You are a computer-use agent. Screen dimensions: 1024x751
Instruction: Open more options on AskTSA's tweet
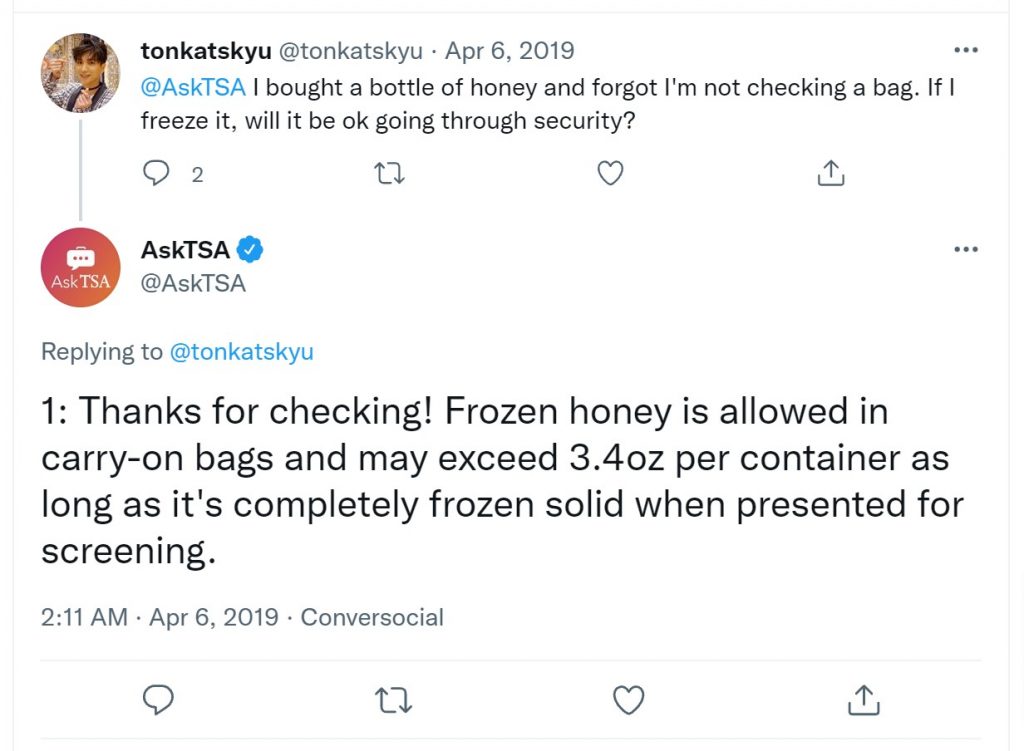(x=966, y=249)
